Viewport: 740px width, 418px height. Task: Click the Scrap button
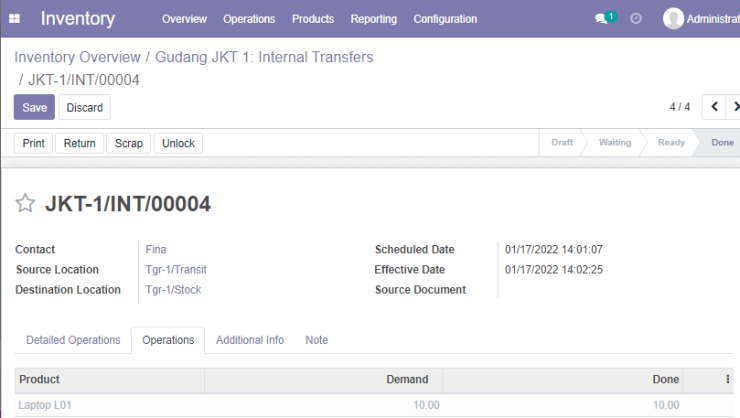[x=129, y=143]
